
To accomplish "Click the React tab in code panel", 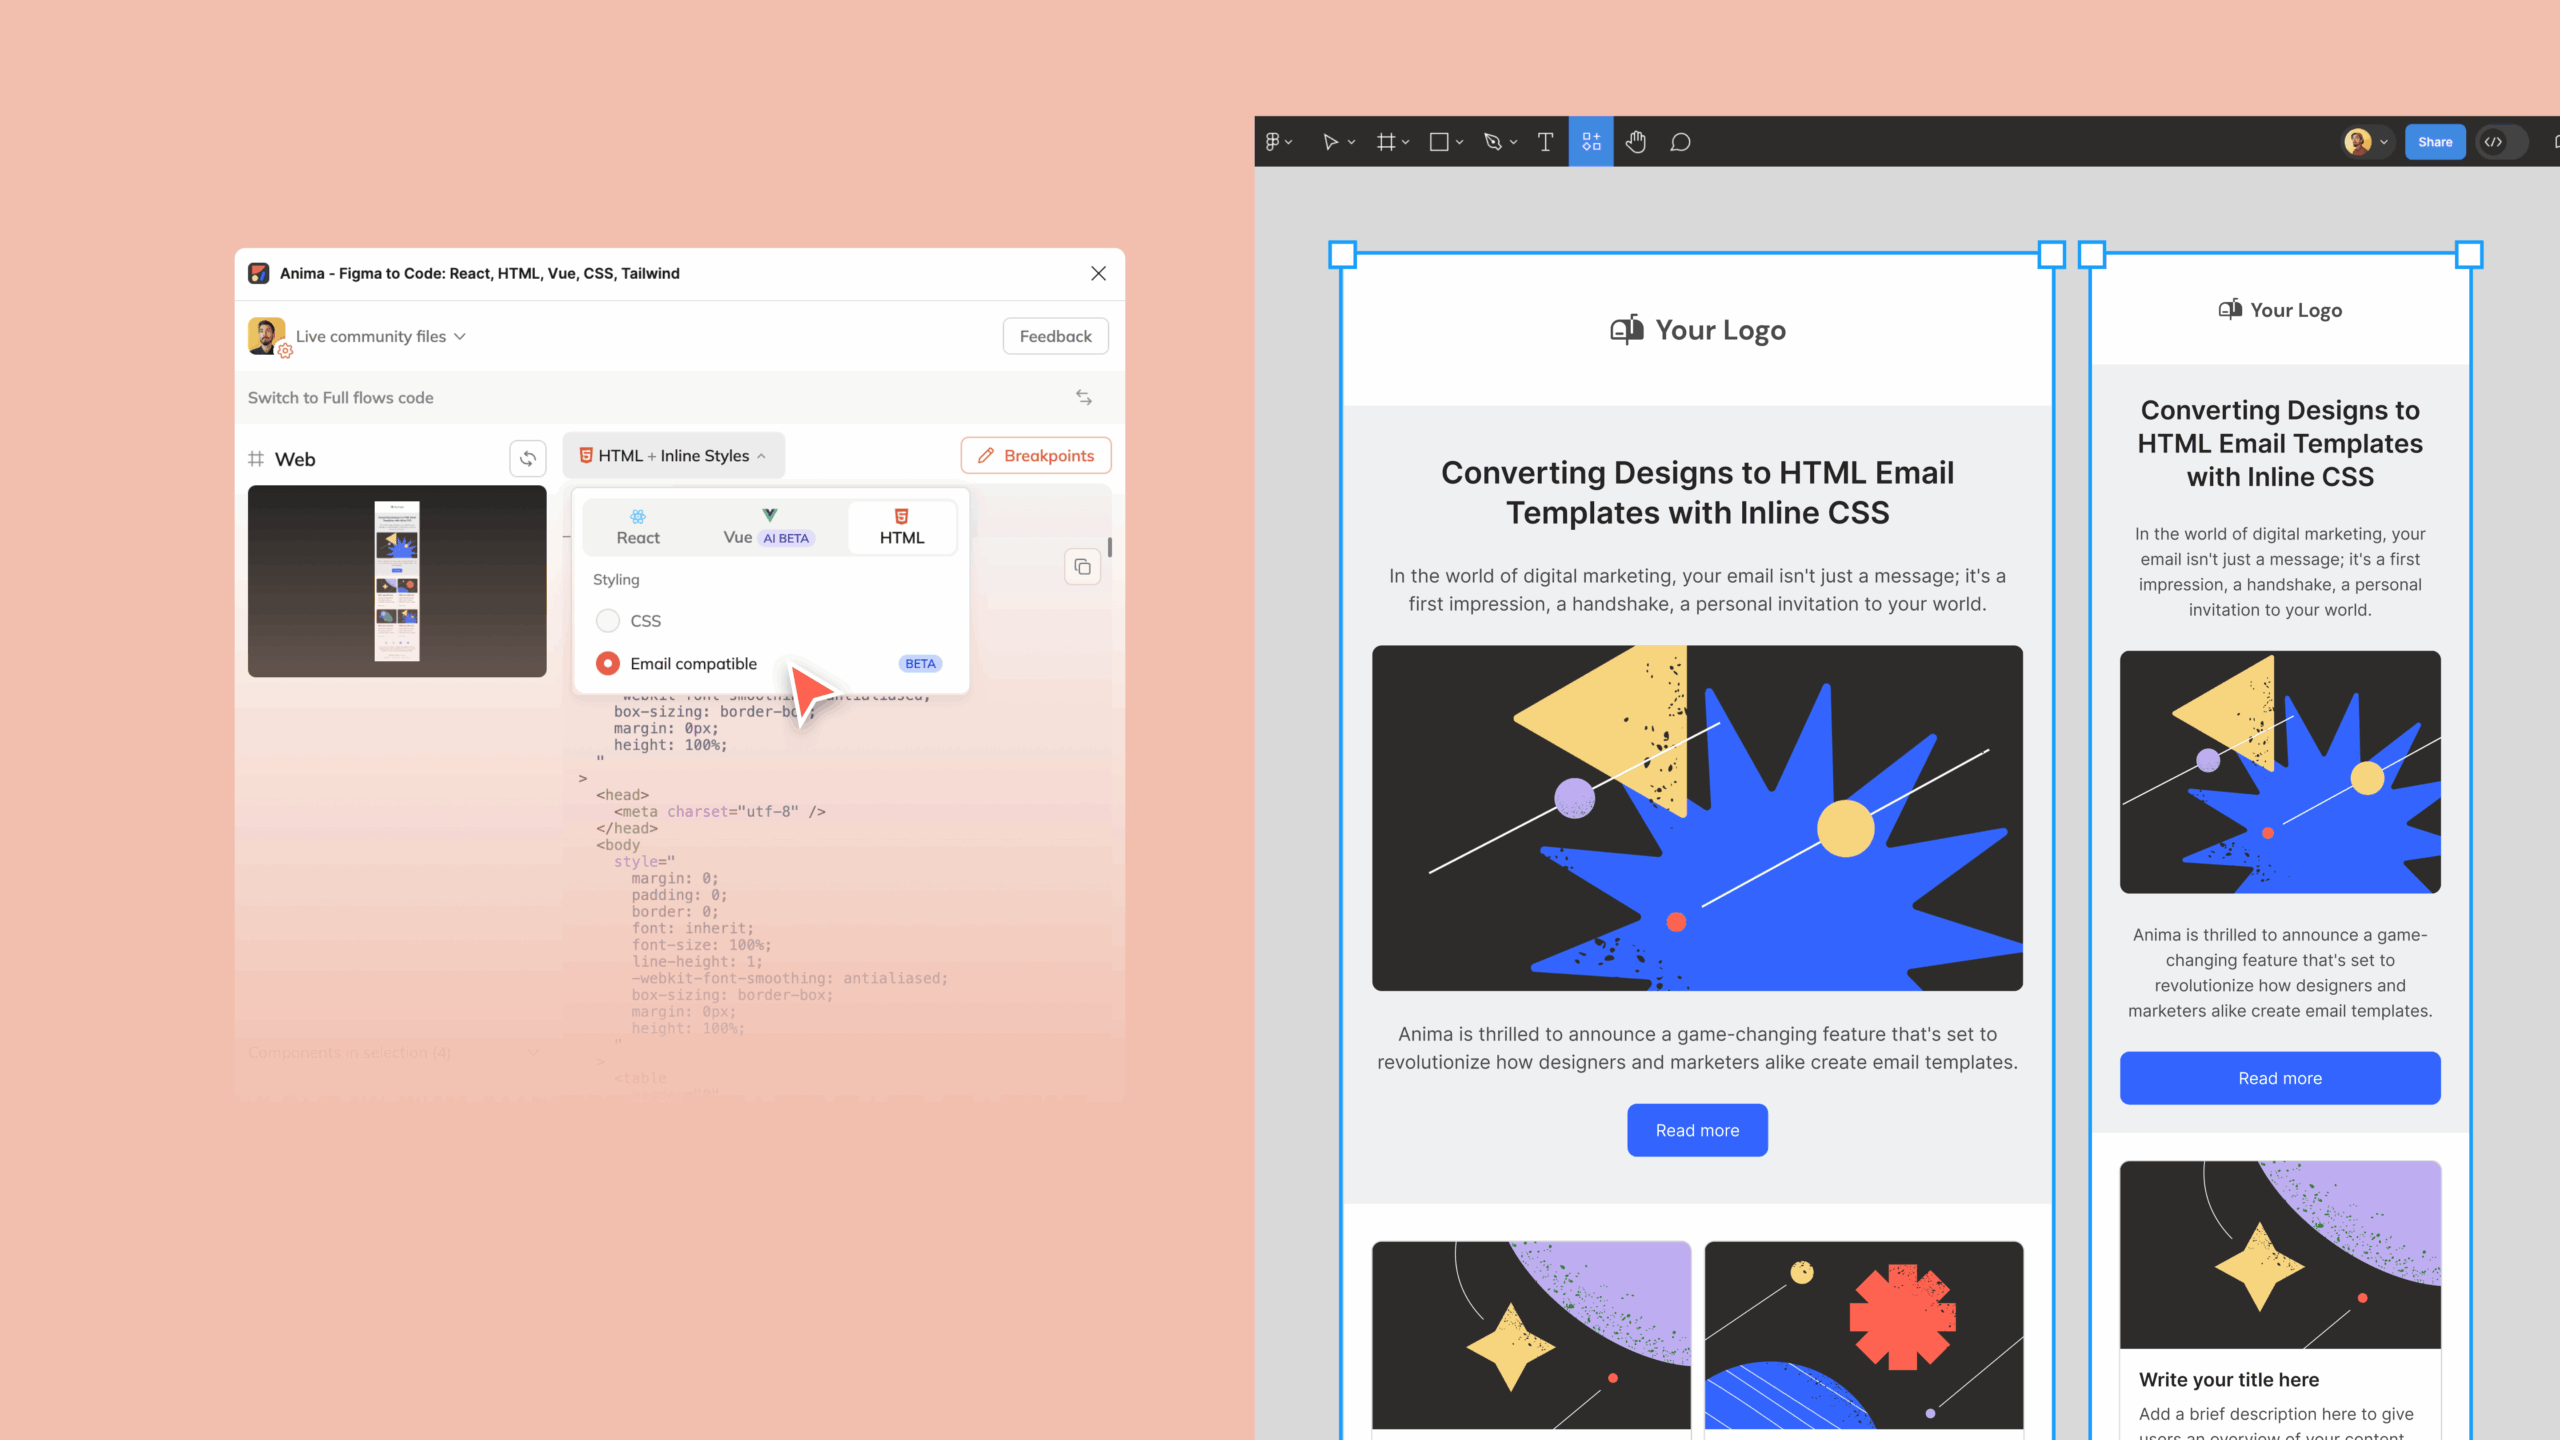I will tap(638, 526).
